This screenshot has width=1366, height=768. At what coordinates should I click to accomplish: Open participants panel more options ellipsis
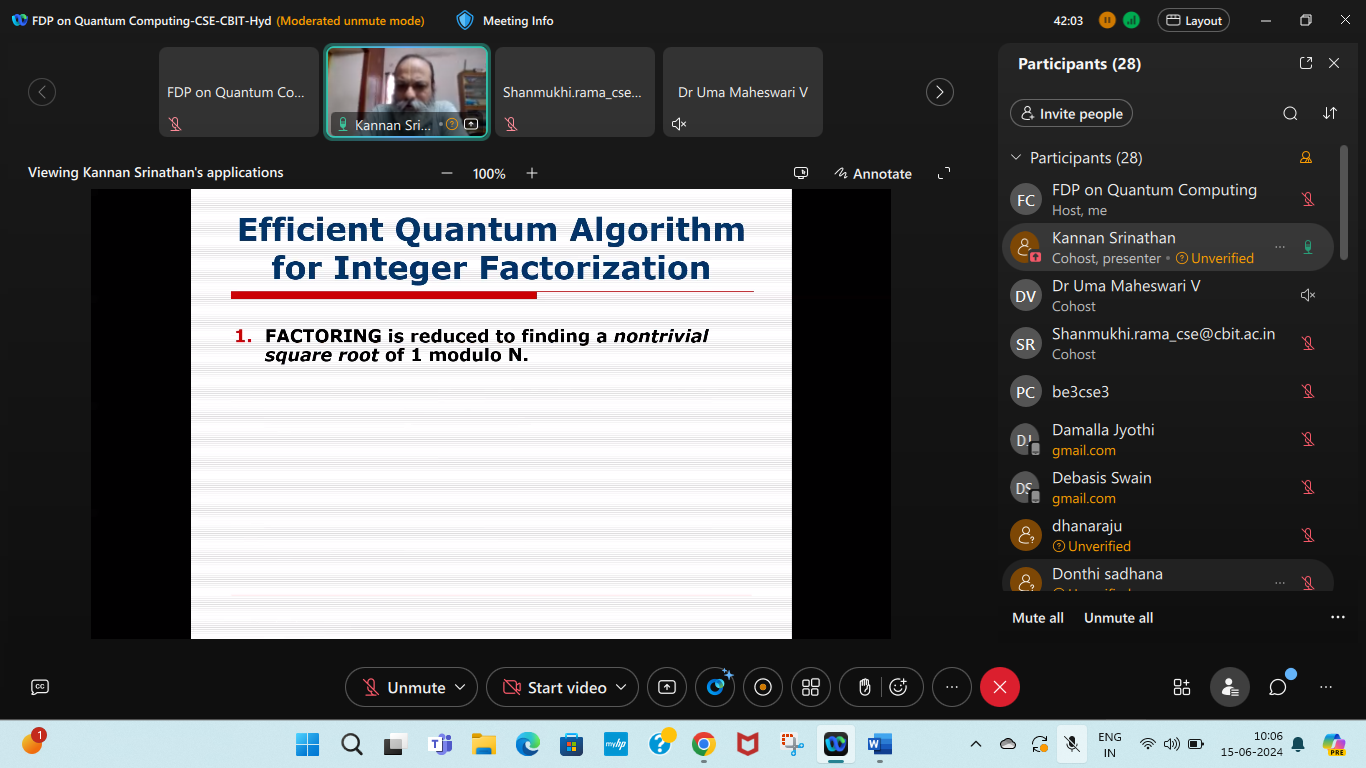pos(1338,618)
